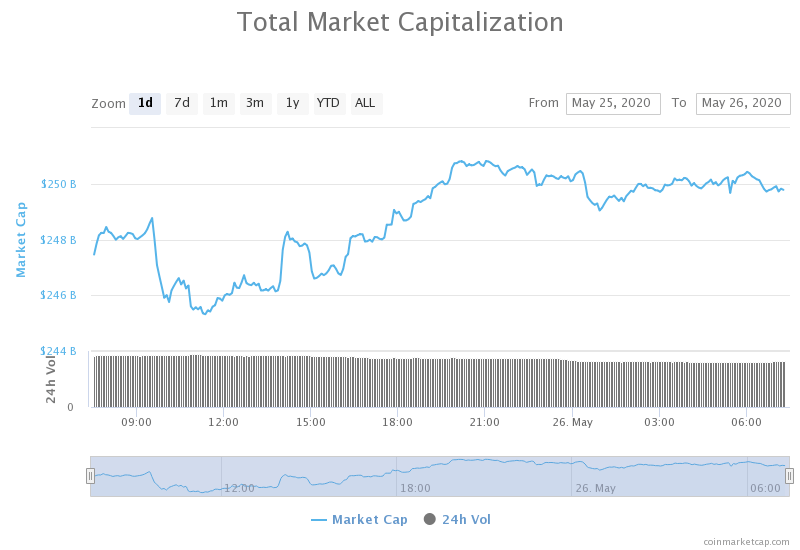Image resolution: width=800 pixels, height=550 pixels.
Task: Select the 1d zoom range
Action: click(145, 104)
